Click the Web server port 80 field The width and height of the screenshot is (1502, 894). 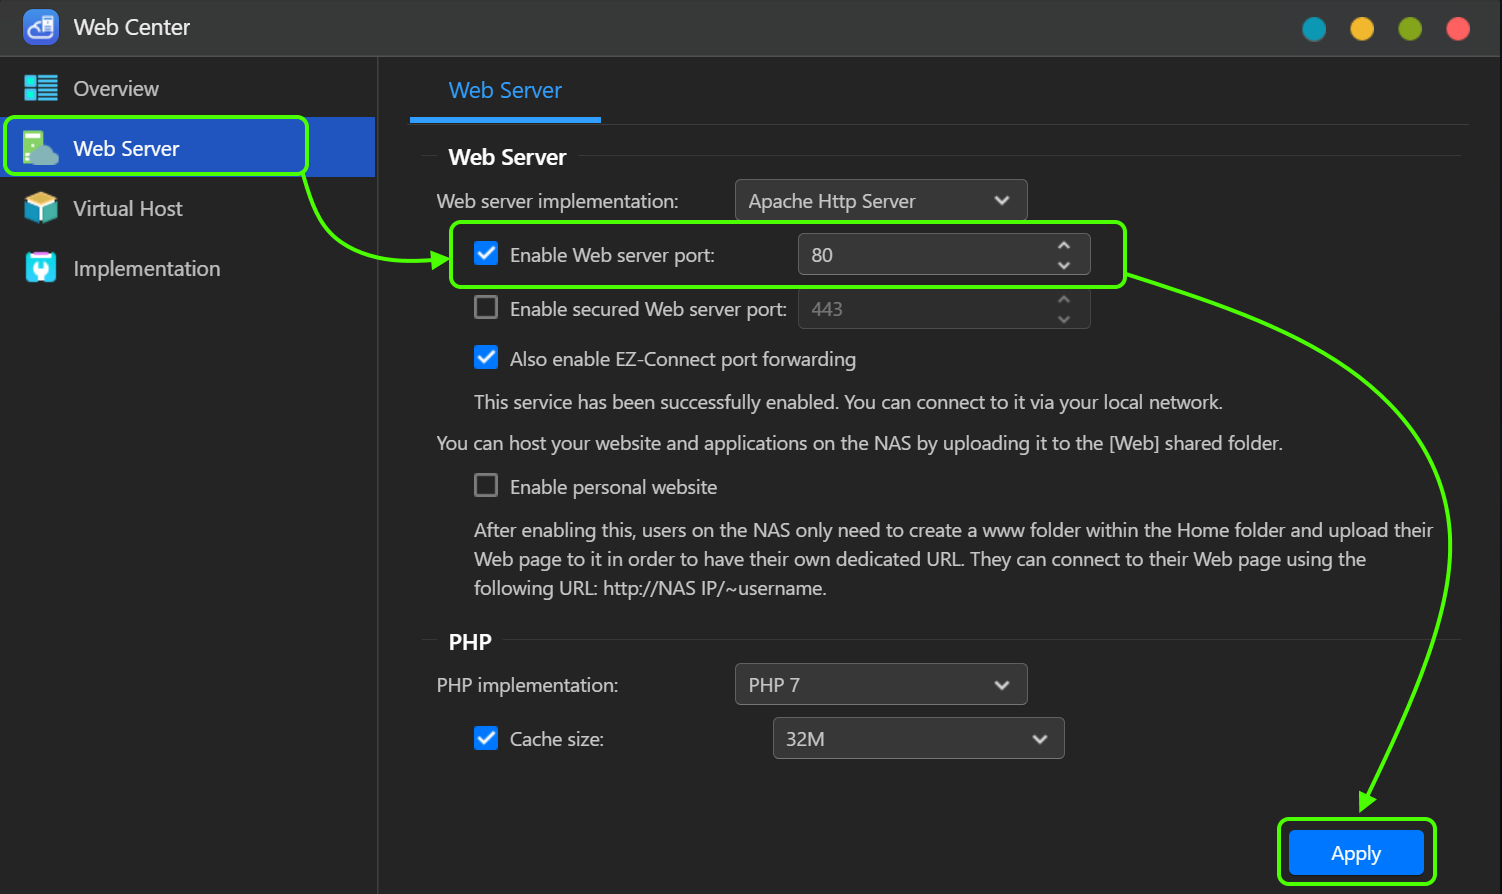click(x=944, y=254)
